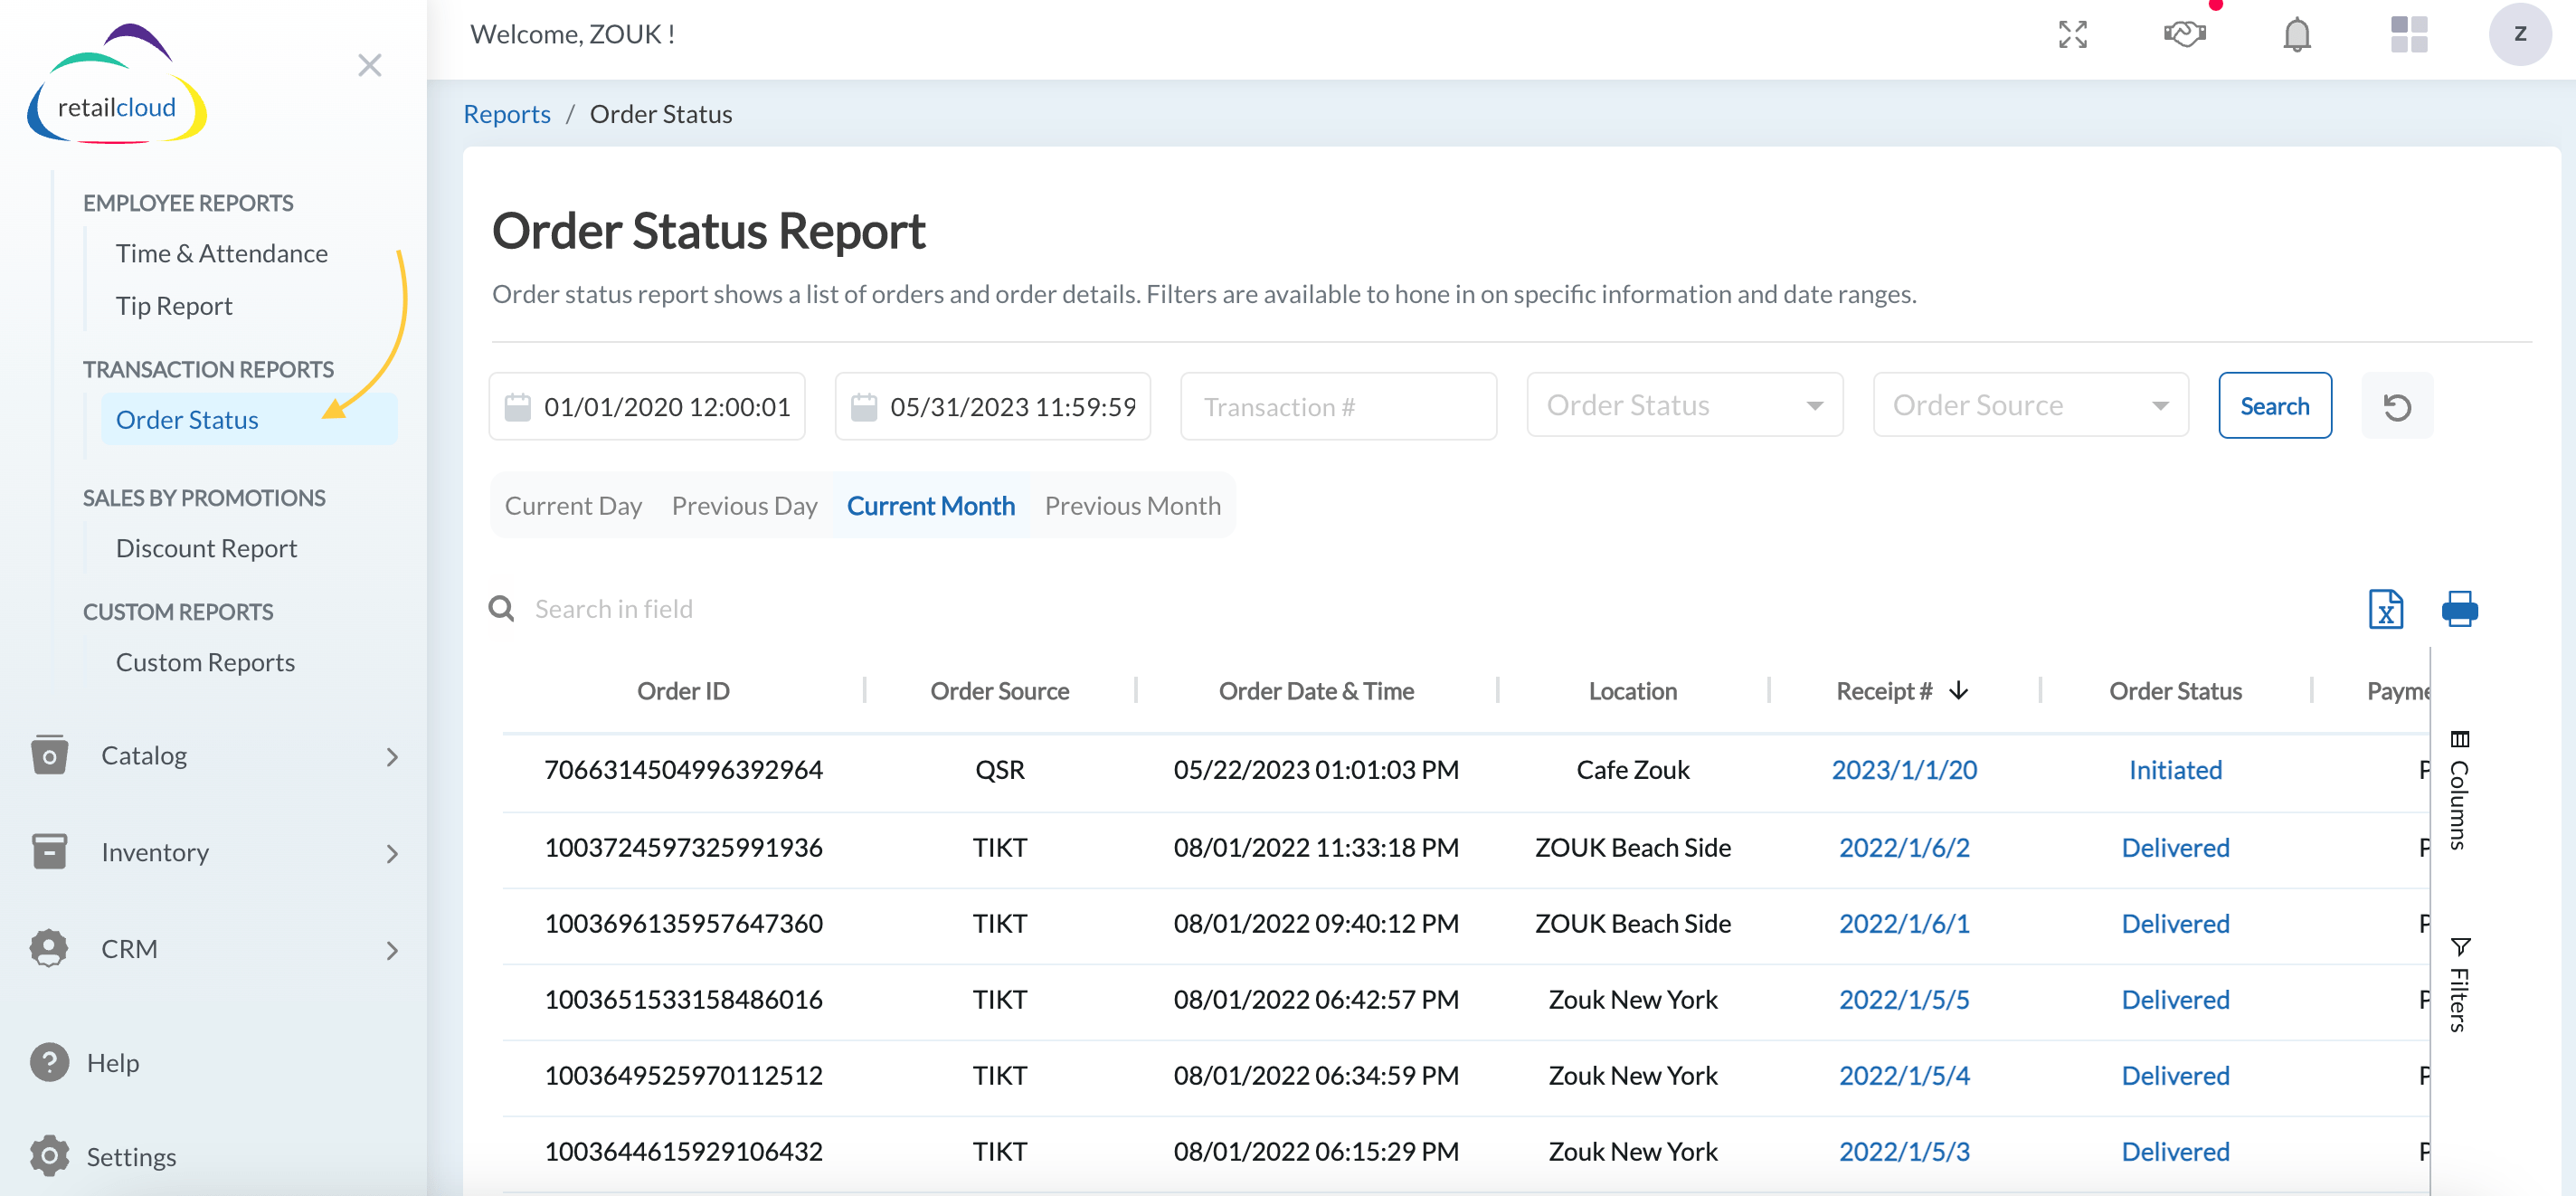Screen dimensions: 2576x1196
Task: Select the Current Day tab
Action: [x=573, y=506]
